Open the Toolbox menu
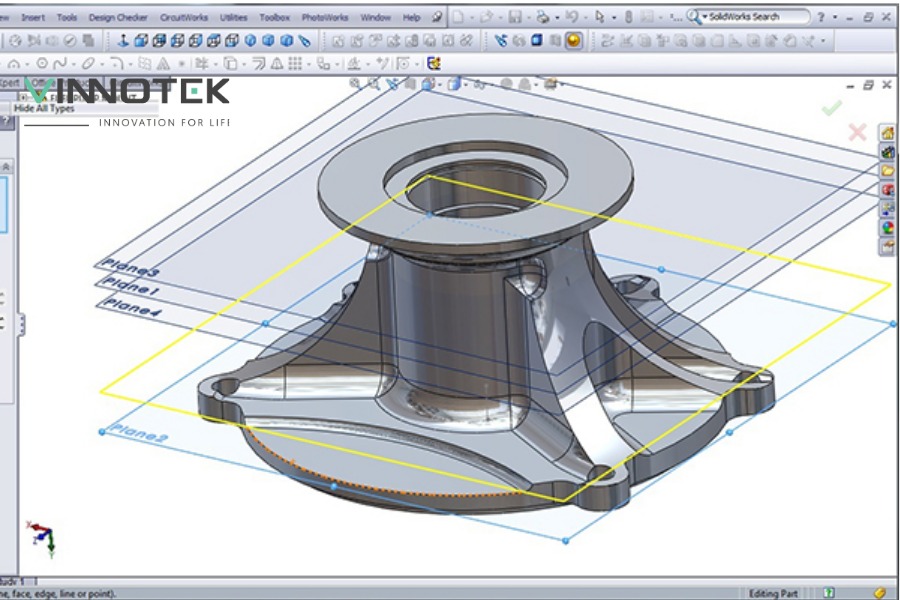This screenshot has width=900, height=600. pyautogui.click(x=274, y=17)
